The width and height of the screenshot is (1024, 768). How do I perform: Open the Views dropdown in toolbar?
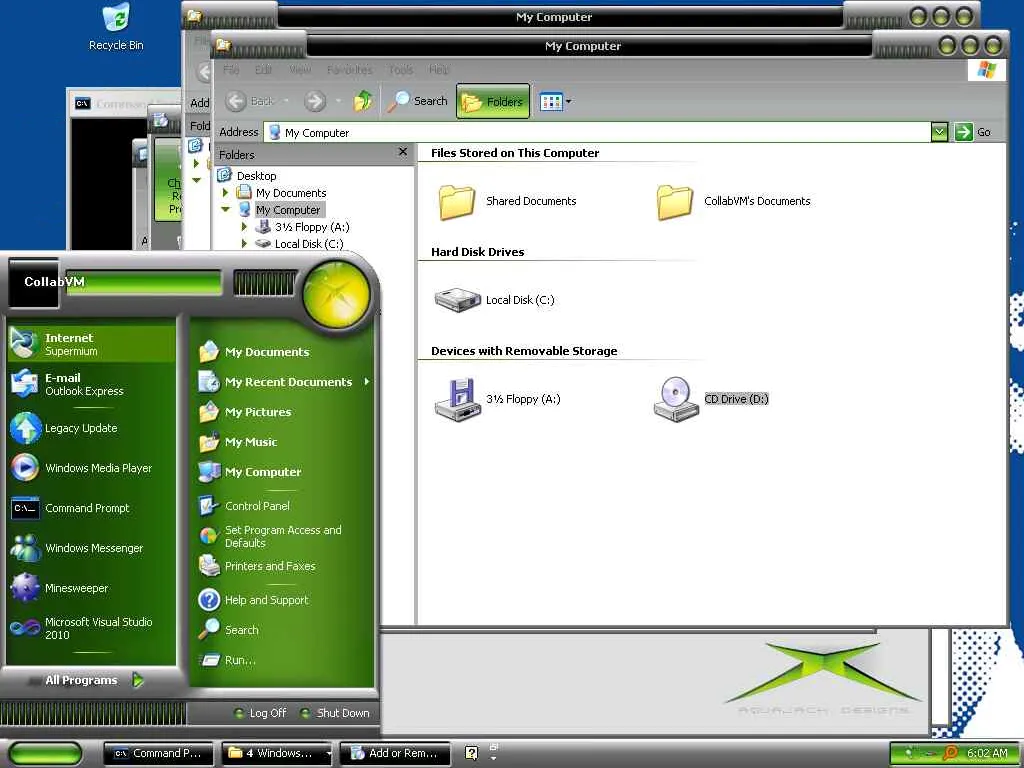555,101
